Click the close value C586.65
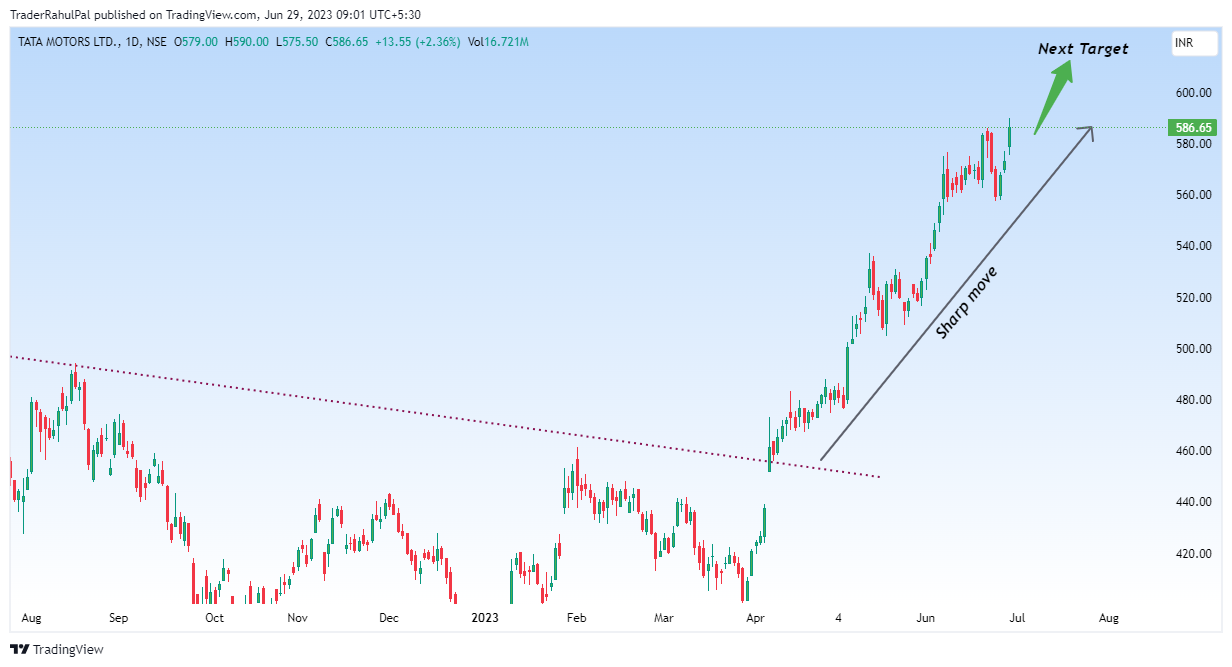 [x=346, y=42]
